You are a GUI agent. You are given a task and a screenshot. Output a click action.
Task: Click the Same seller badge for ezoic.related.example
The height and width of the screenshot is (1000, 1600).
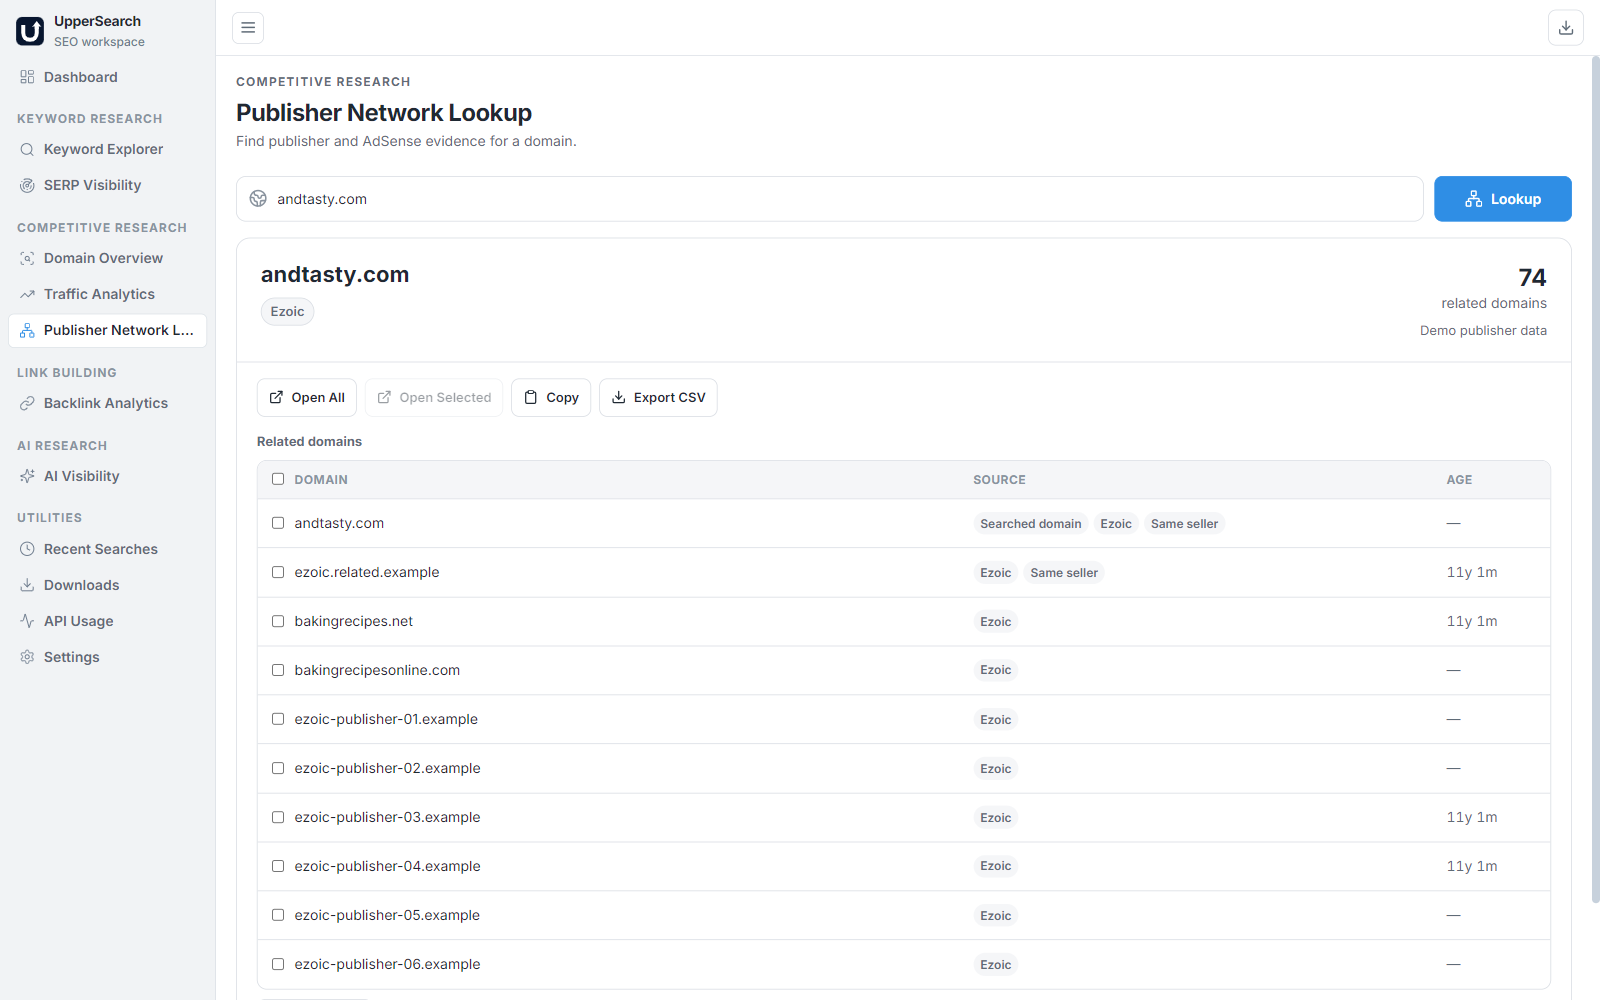tap(1064, 573)
